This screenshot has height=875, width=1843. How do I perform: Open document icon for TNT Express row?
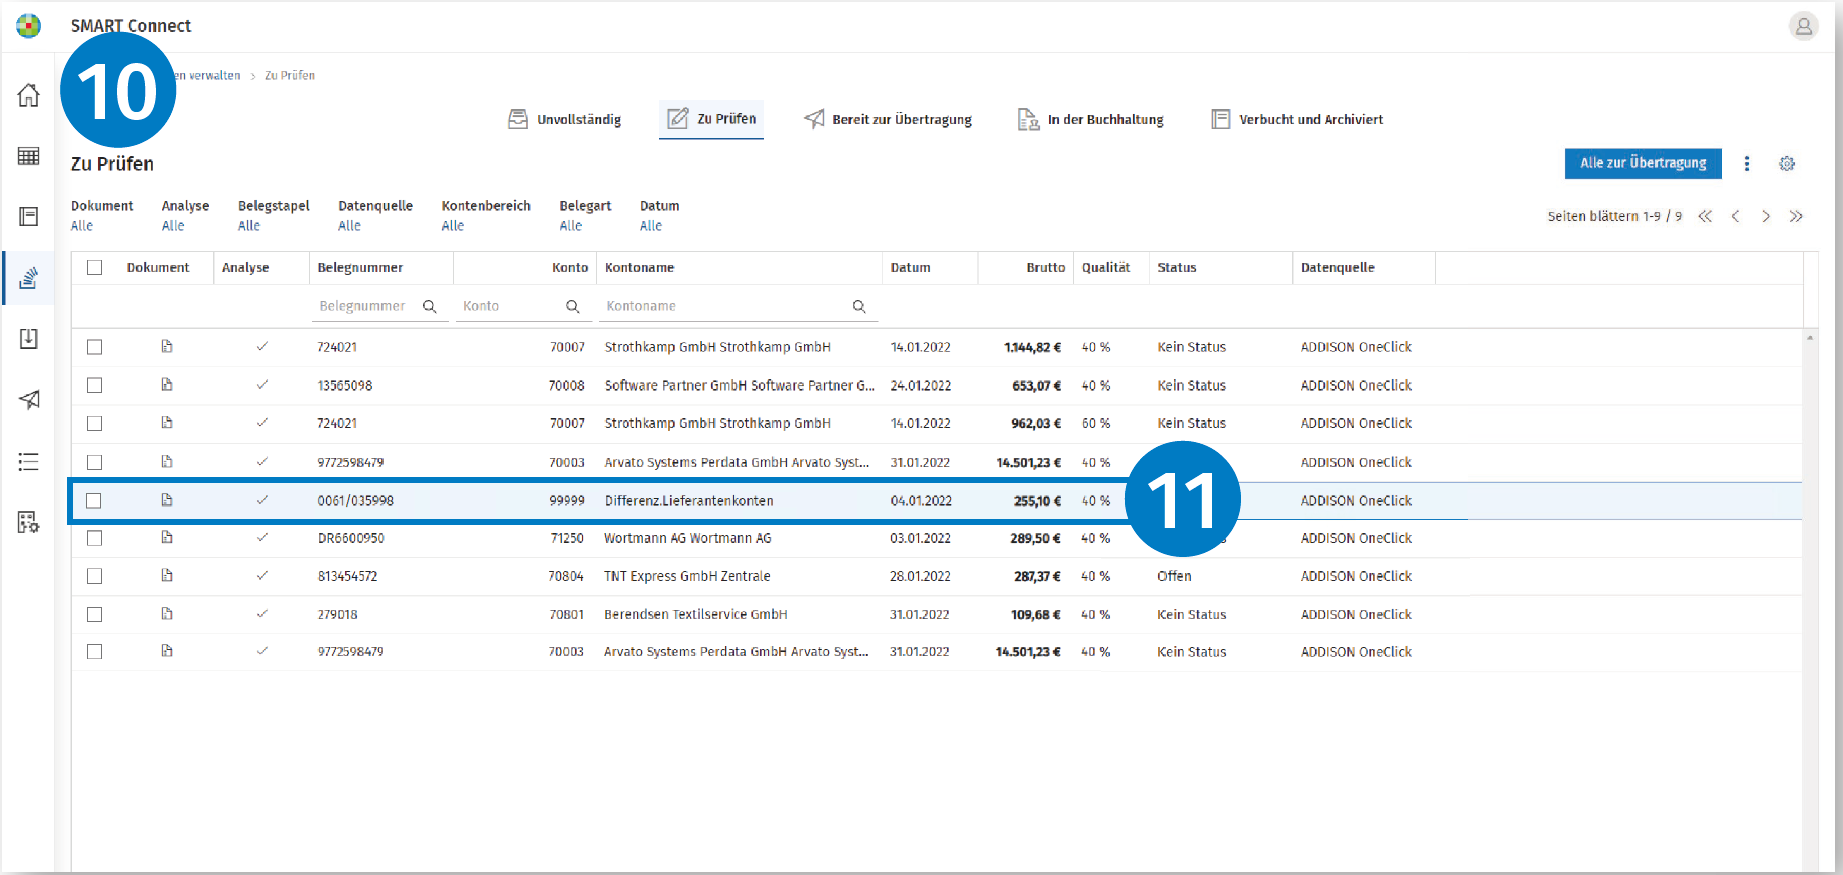click(167, 576)
